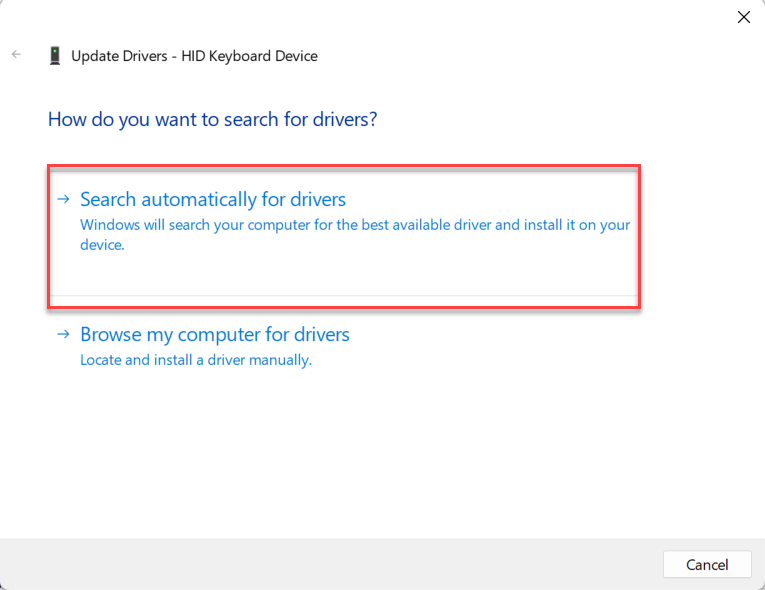Viewport: 765px width, 590px height.
Task: Select Search automatically for drivers
Action: point(212,199)
